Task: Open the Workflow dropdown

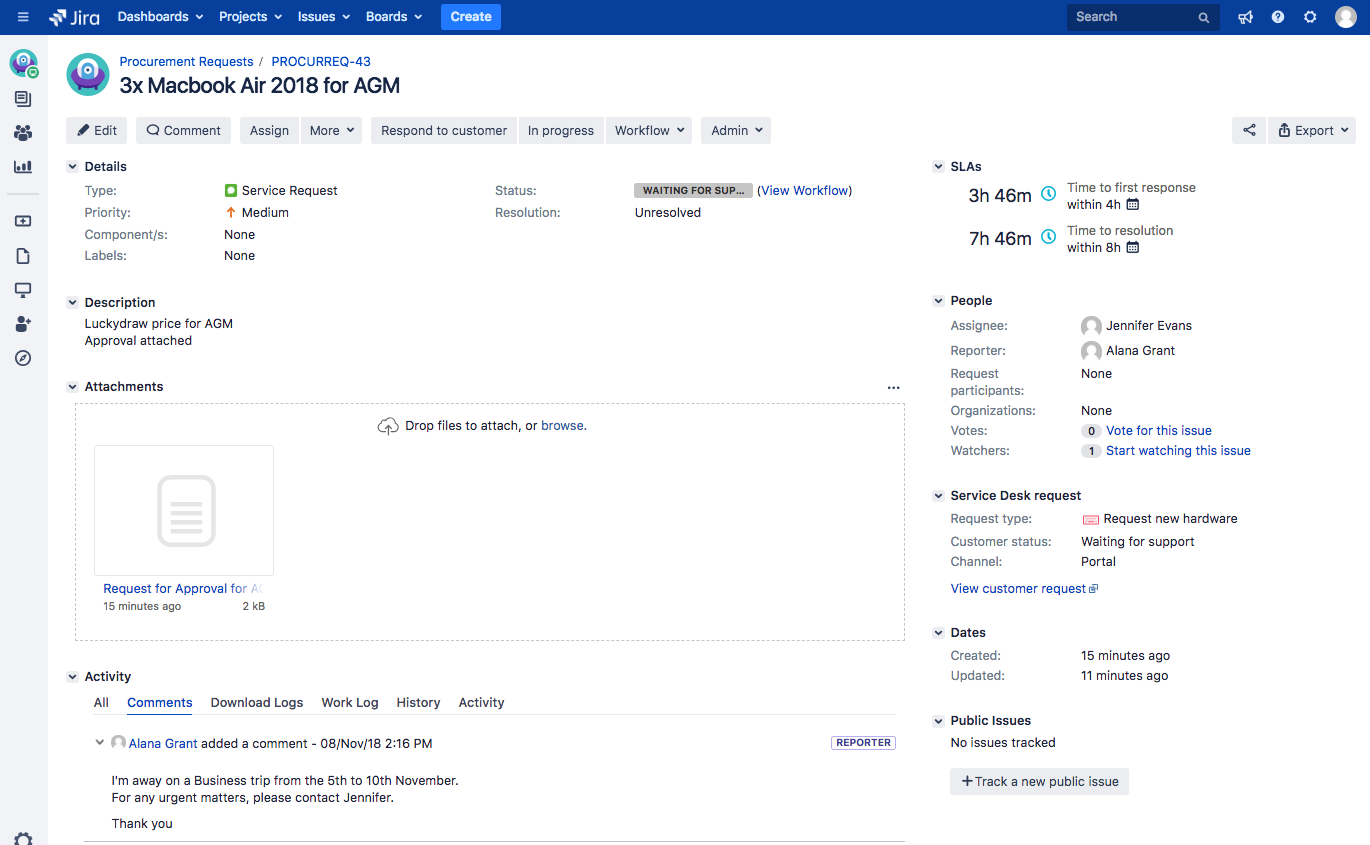Action: click(x=649, y=130)
